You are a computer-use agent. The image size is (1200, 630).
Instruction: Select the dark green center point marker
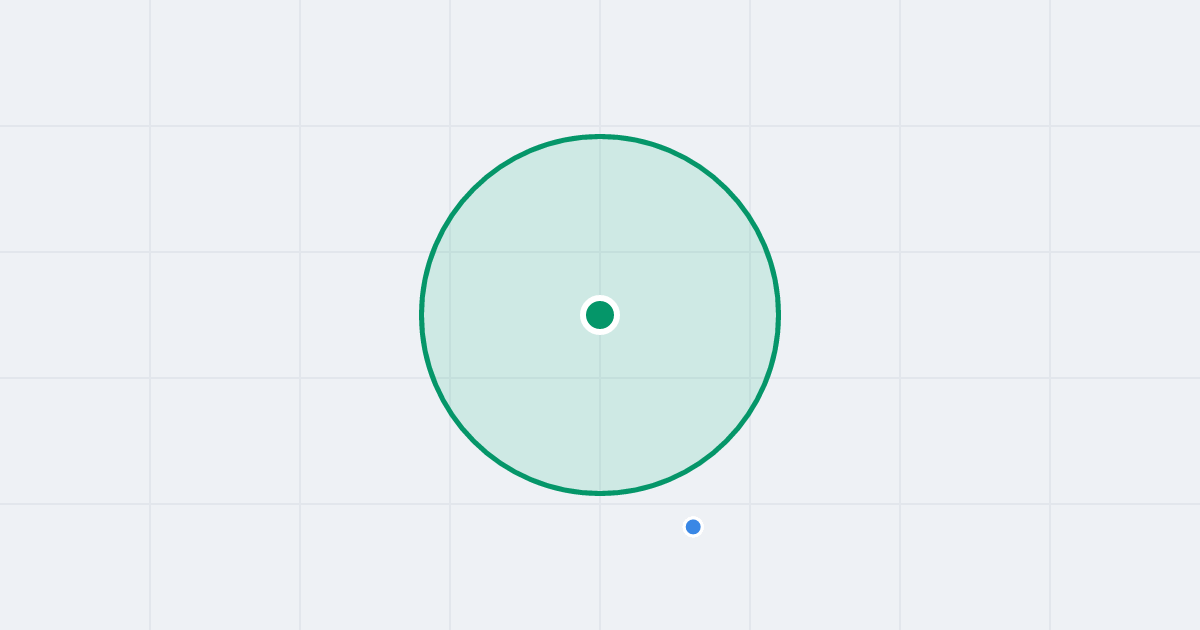[x=600, y=315]
